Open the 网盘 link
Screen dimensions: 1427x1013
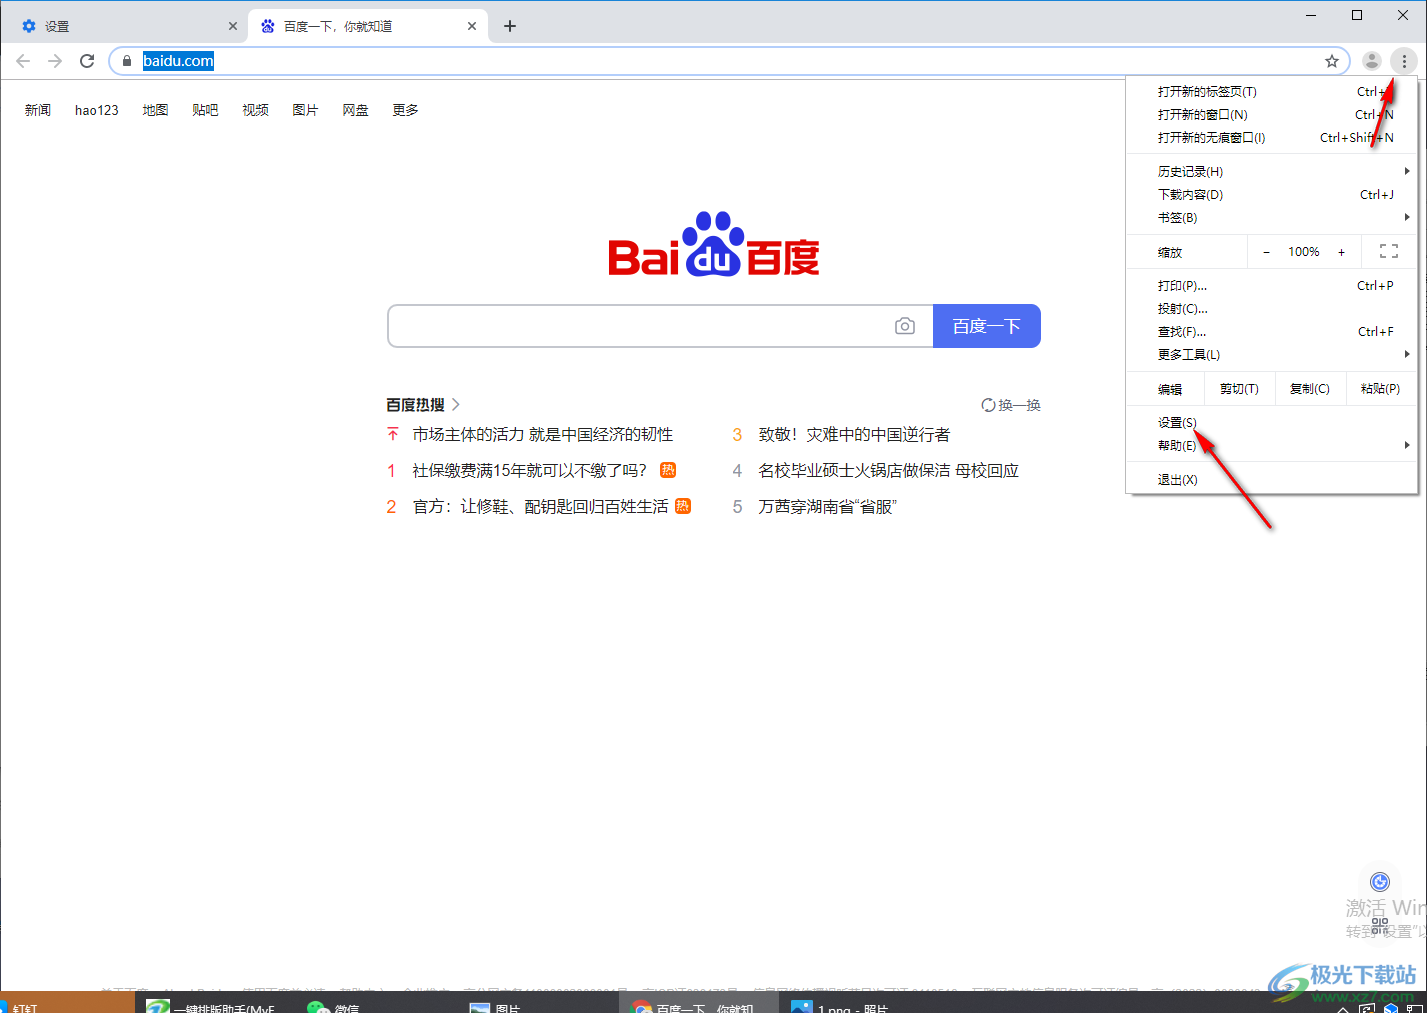pos(355,110)
